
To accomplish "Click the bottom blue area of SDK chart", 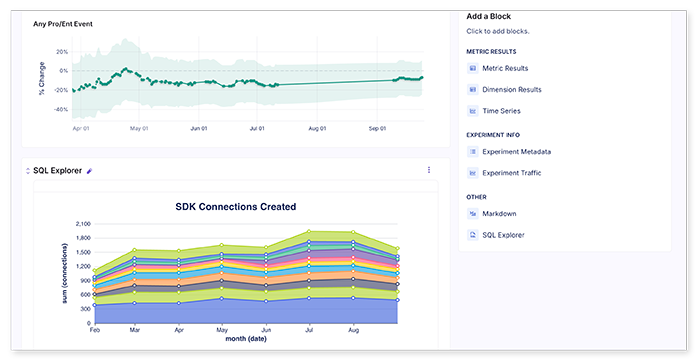I will [x=246, y=312].
